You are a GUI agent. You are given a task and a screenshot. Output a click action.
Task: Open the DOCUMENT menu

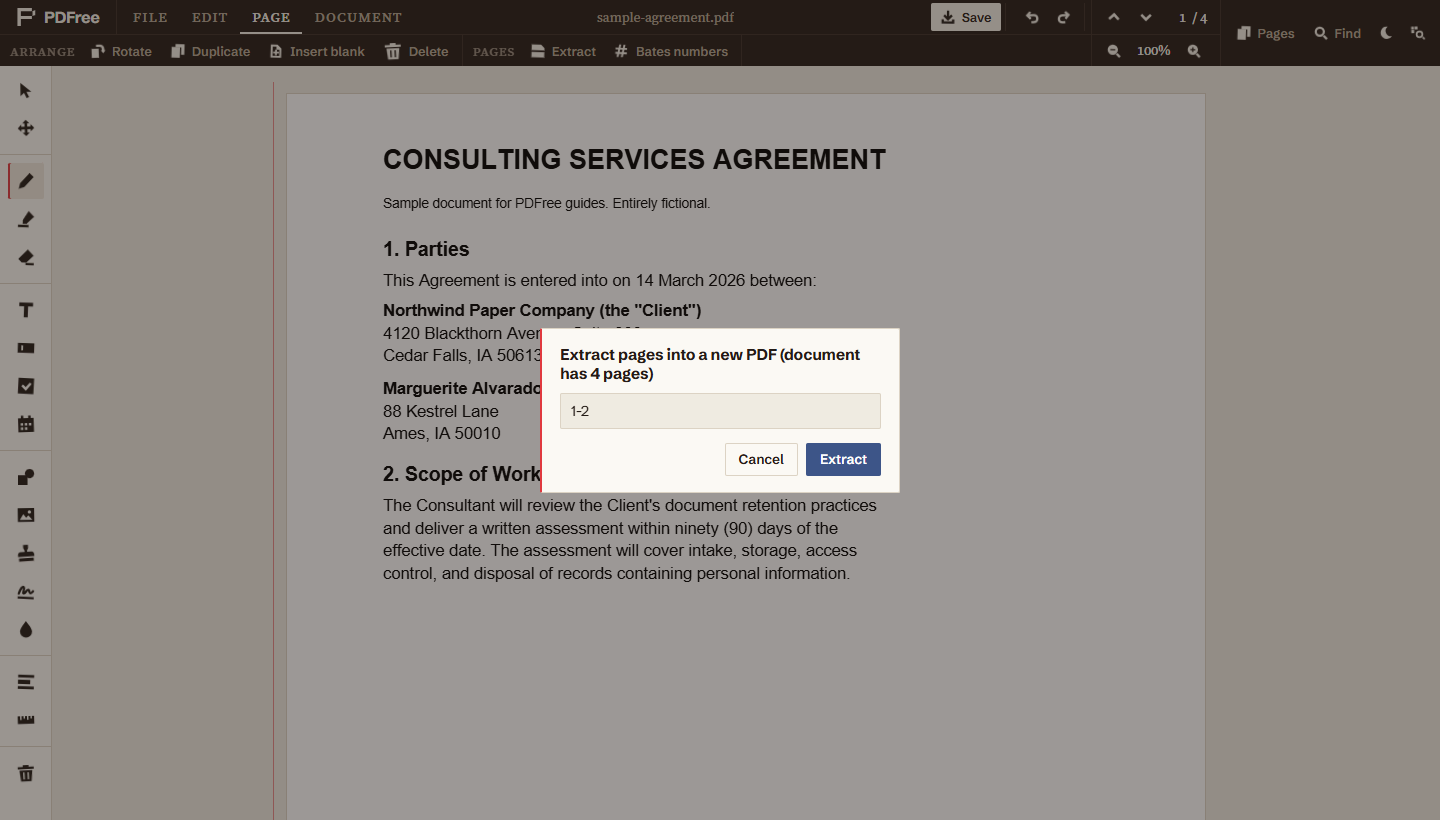358,17
